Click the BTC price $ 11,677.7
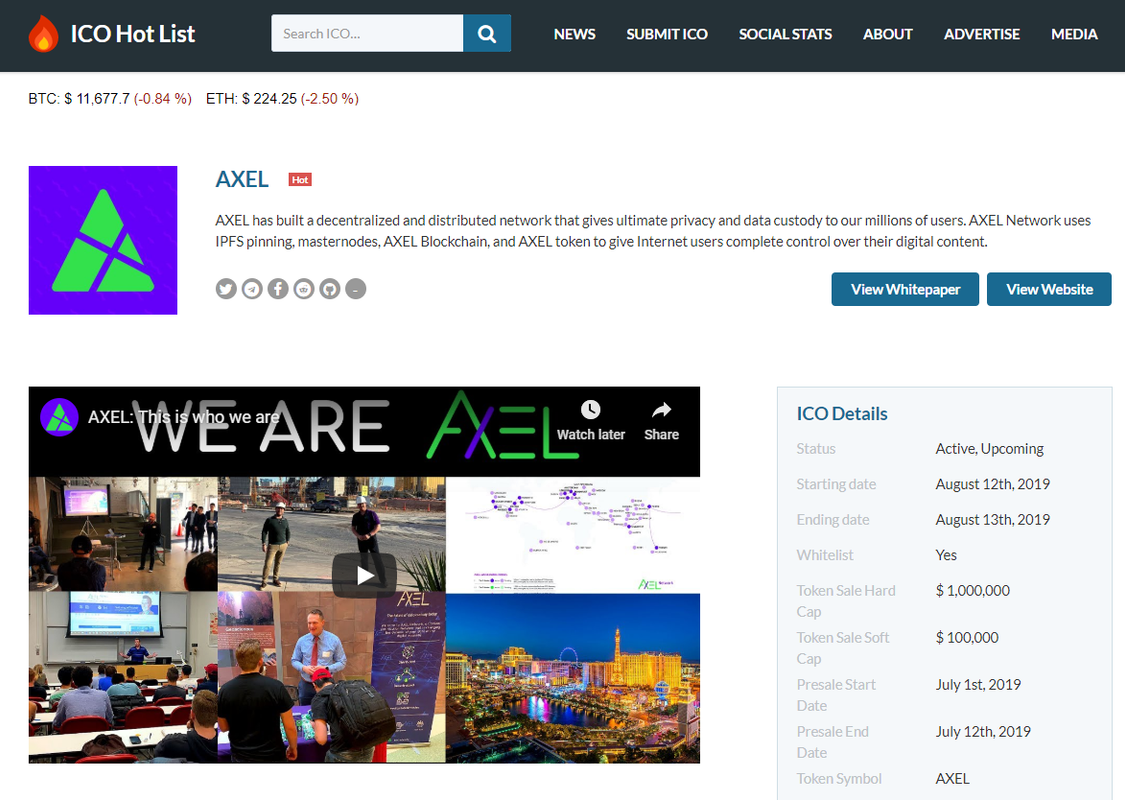 pos(97,99)
